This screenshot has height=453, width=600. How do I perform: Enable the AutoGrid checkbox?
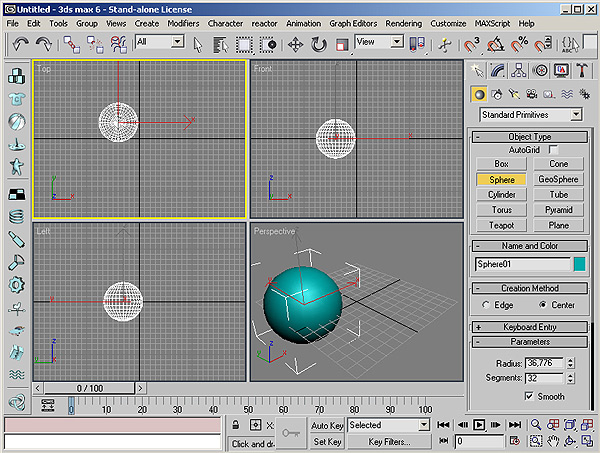[553, 149]
